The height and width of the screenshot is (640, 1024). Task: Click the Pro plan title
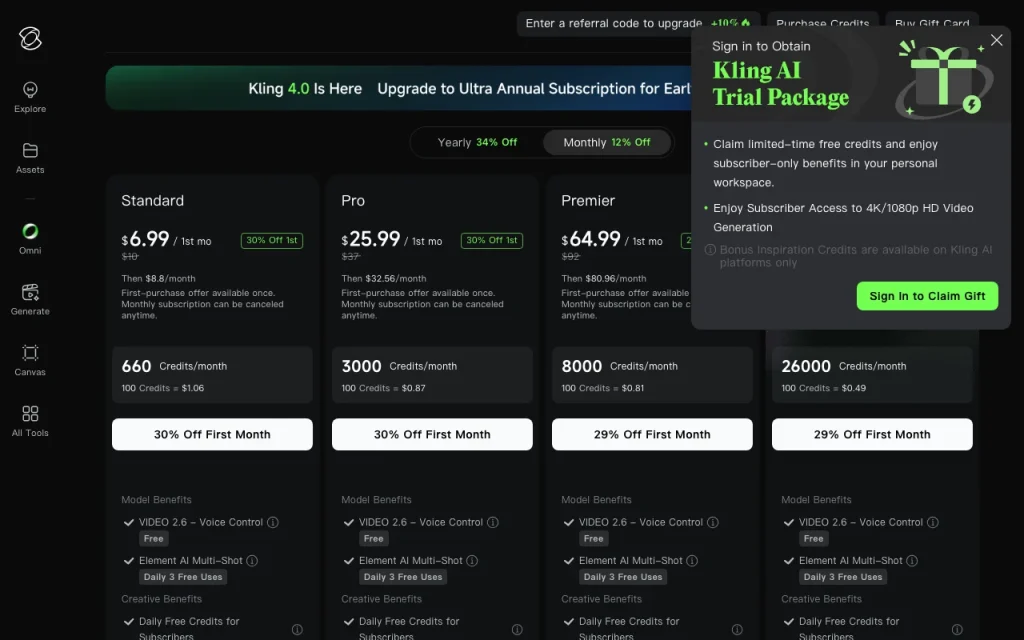(x=353, y=200)
